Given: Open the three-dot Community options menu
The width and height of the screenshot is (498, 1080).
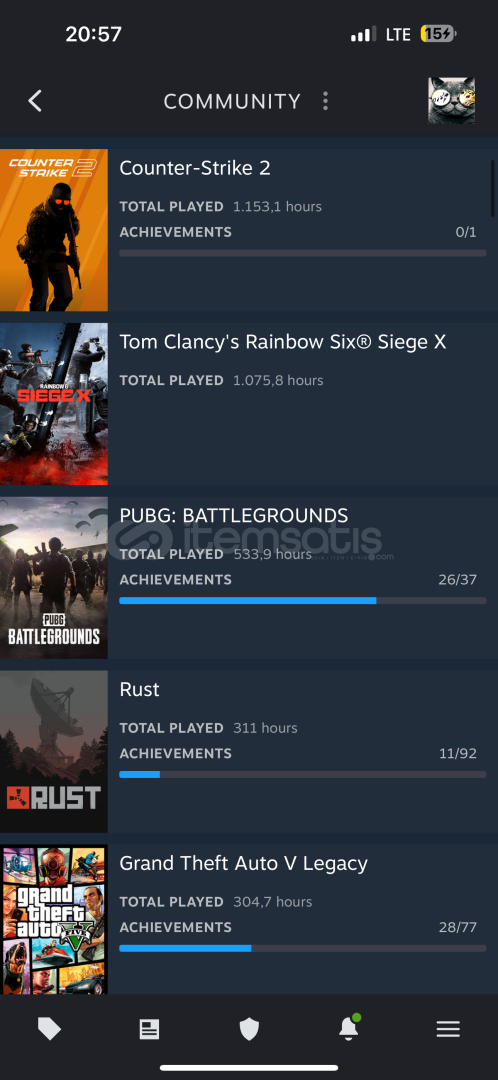Looking at the screenshot, I should 325,101.
